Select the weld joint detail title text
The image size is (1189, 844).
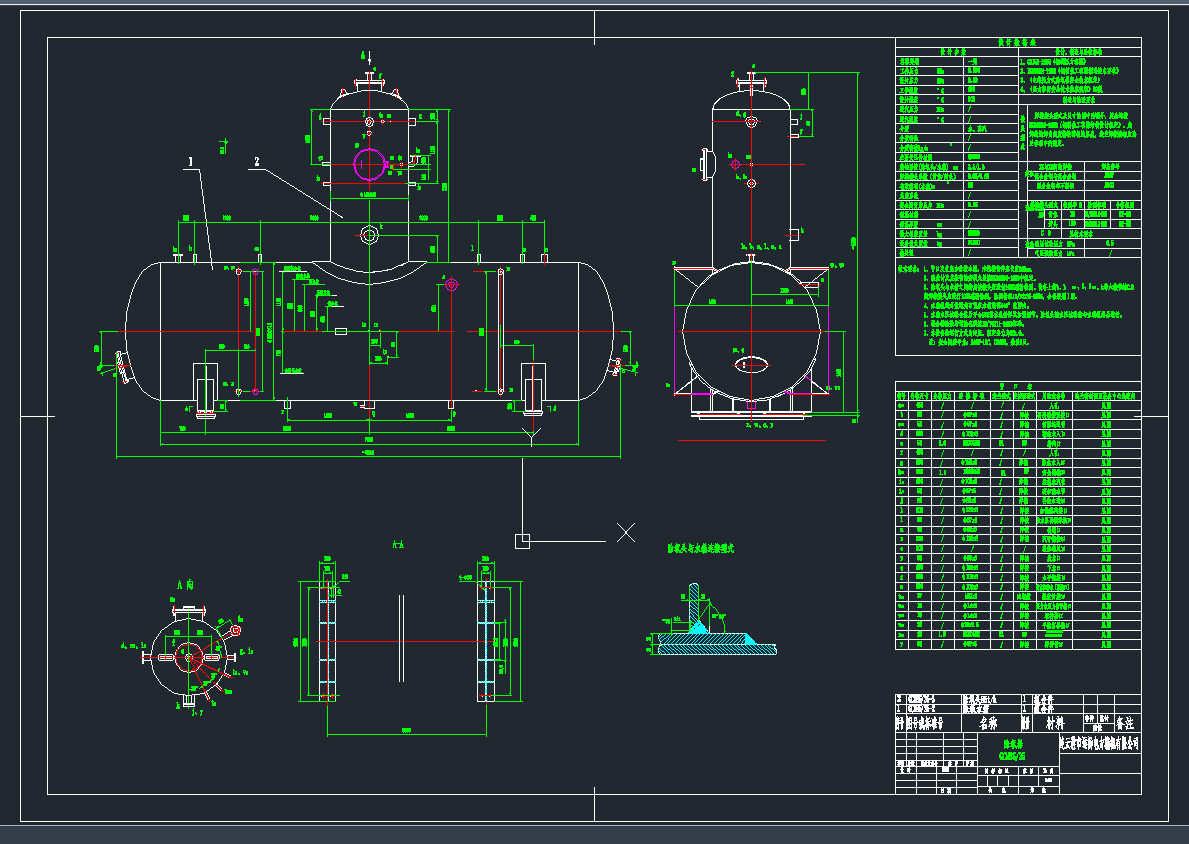(701, 548)
